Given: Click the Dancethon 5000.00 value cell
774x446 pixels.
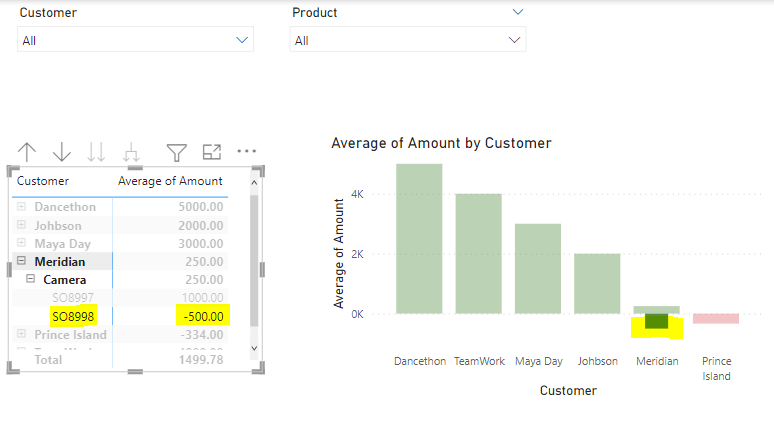Looking at the screenshot, I should 201,207.
